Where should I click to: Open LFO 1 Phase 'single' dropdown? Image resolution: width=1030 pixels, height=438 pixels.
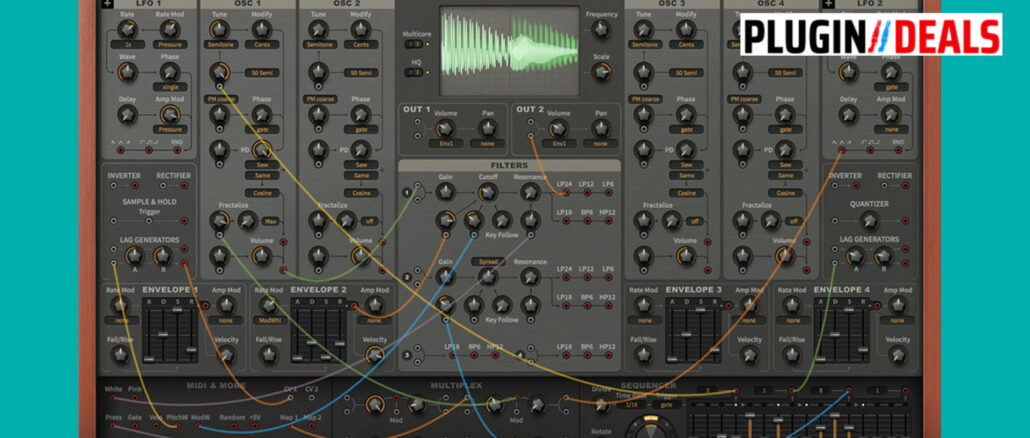click(x=169, y=87)
